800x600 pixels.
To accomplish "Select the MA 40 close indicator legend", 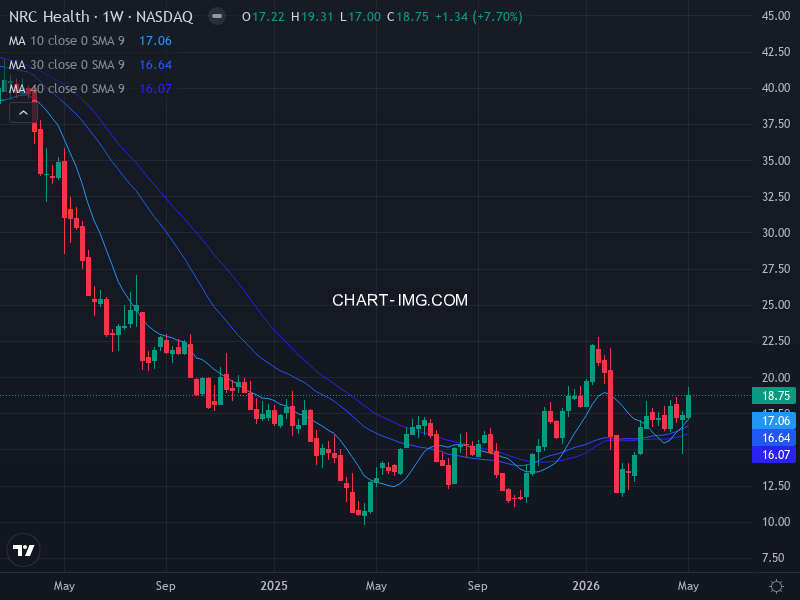I will click(x=67, y=89).
